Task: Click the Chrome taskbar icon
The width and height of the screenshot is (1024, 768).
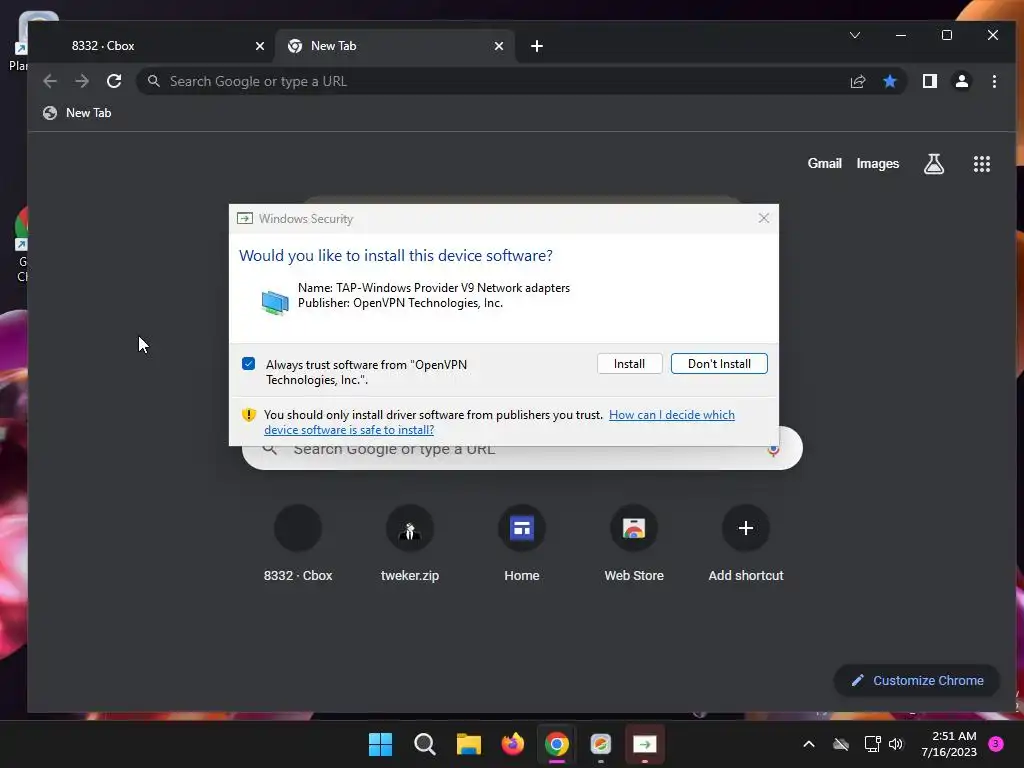Action: coord(556,744)
